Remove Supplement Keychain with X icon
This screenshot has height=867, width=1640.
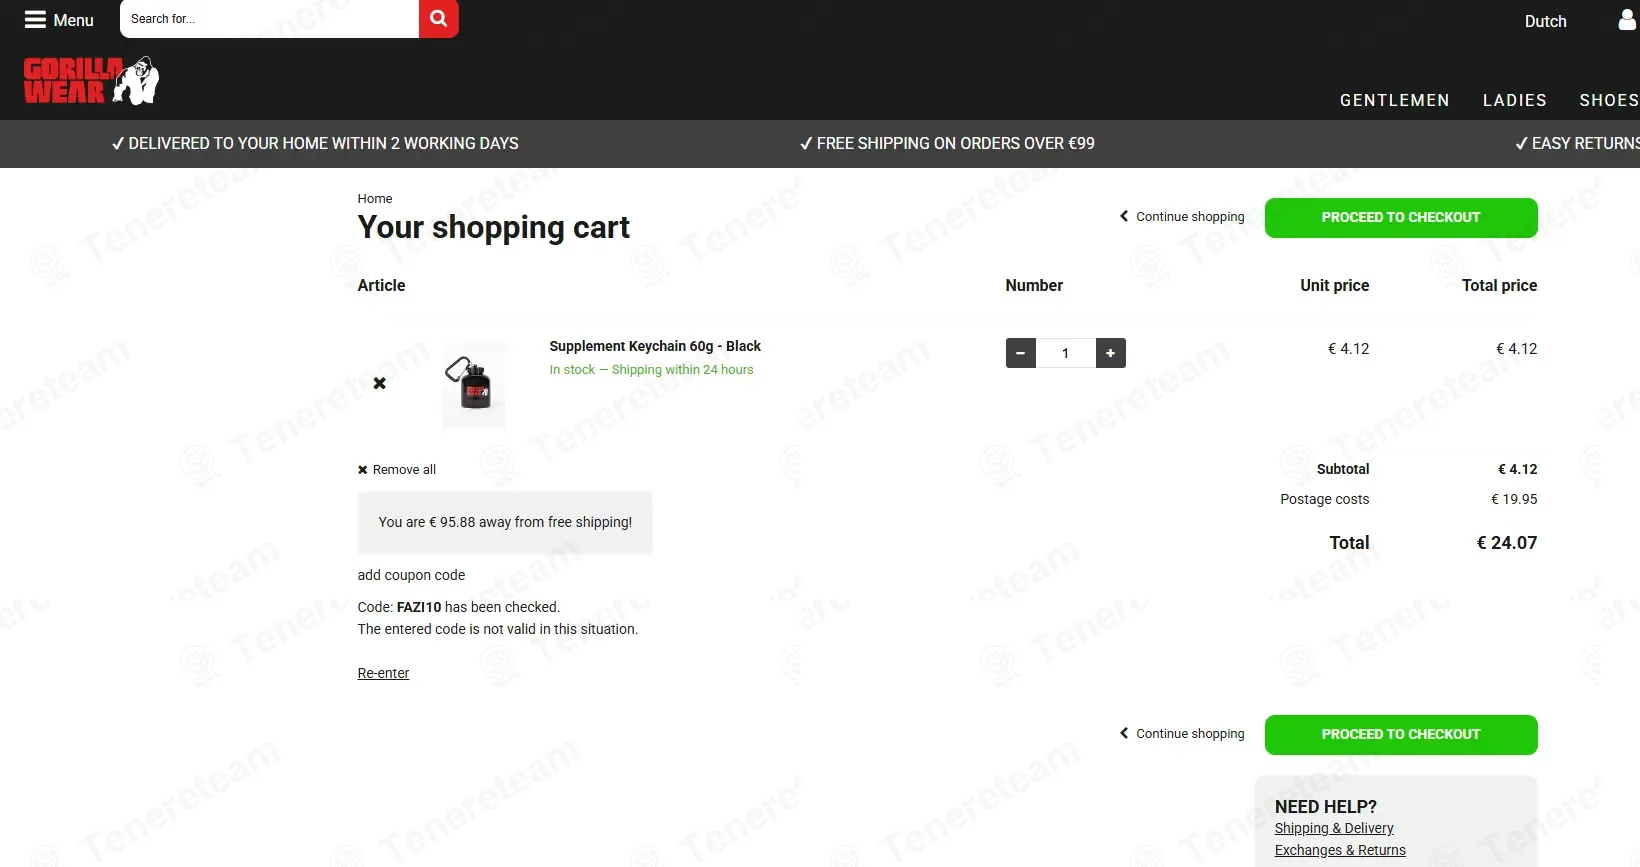(x=380, y=383)
